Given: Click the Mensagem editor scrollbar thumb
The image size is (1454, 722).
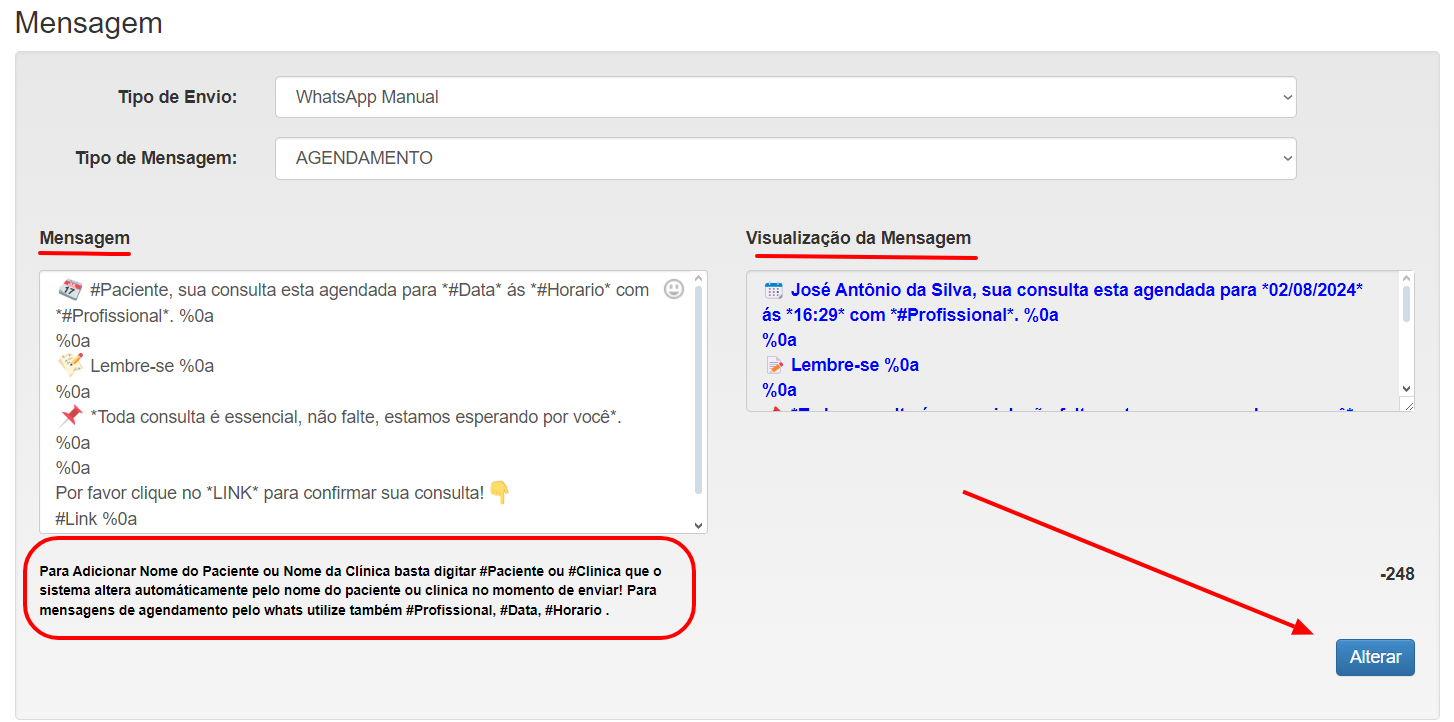Looking at the screenshot, I should (x=699, y=390).
